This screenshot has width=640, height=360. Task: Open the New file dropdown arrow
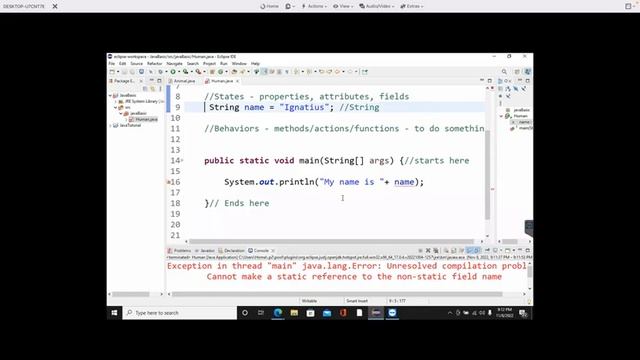click(118, 72)
